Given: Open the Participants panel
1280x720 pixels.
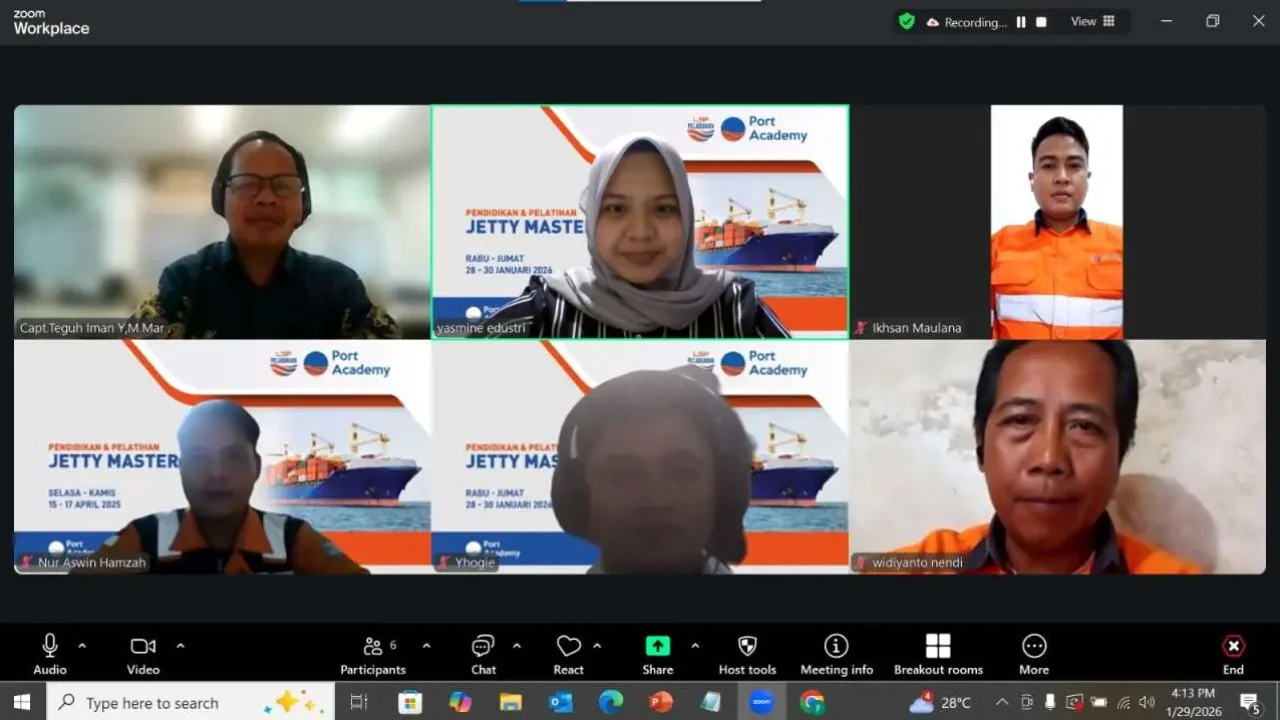Looking at the screenshot, I should 373,655.
